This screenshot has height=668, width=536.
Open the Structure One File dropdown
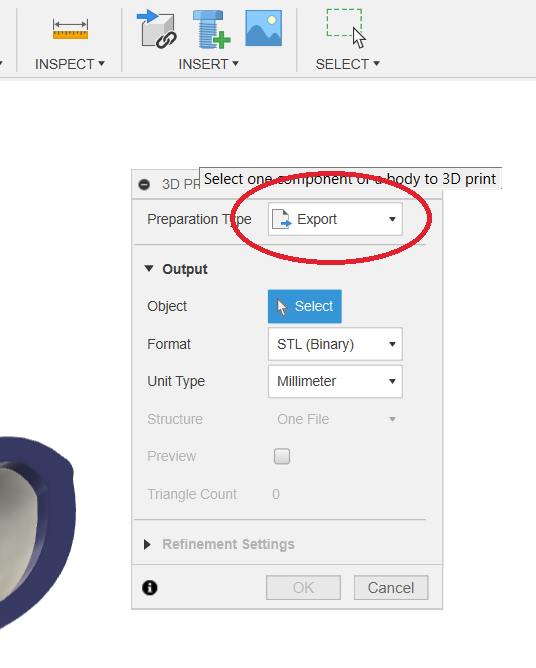(335, 419)
